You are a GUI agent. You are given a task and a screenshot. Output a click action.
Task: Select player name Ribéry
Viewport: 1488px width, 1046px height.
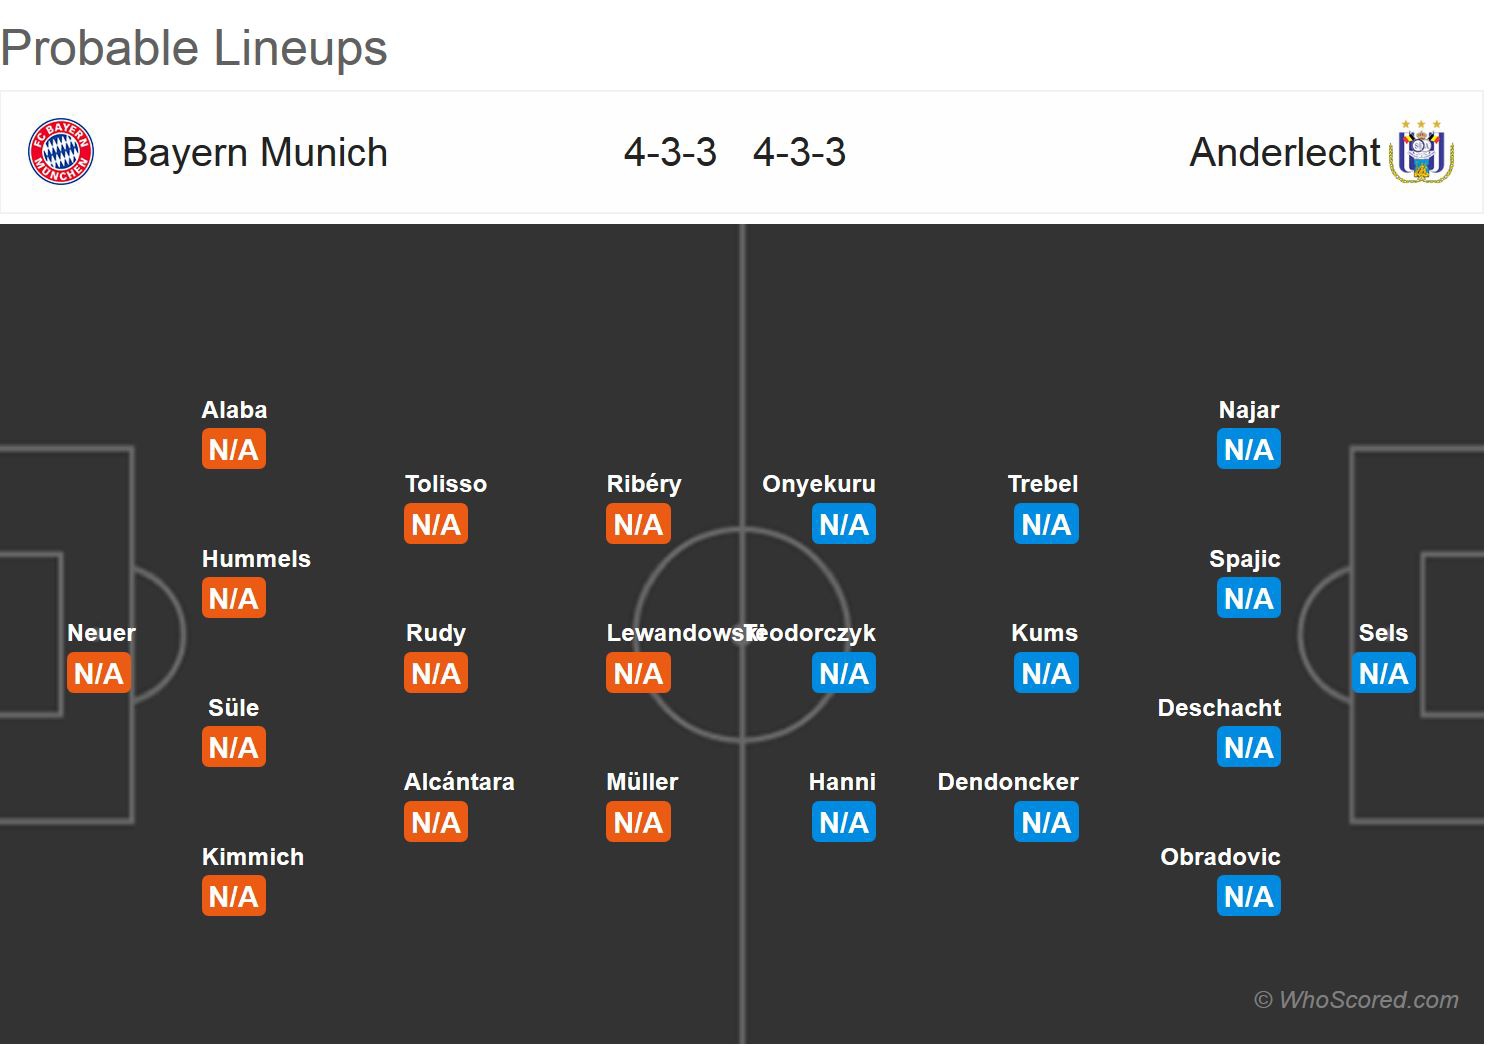643,484
